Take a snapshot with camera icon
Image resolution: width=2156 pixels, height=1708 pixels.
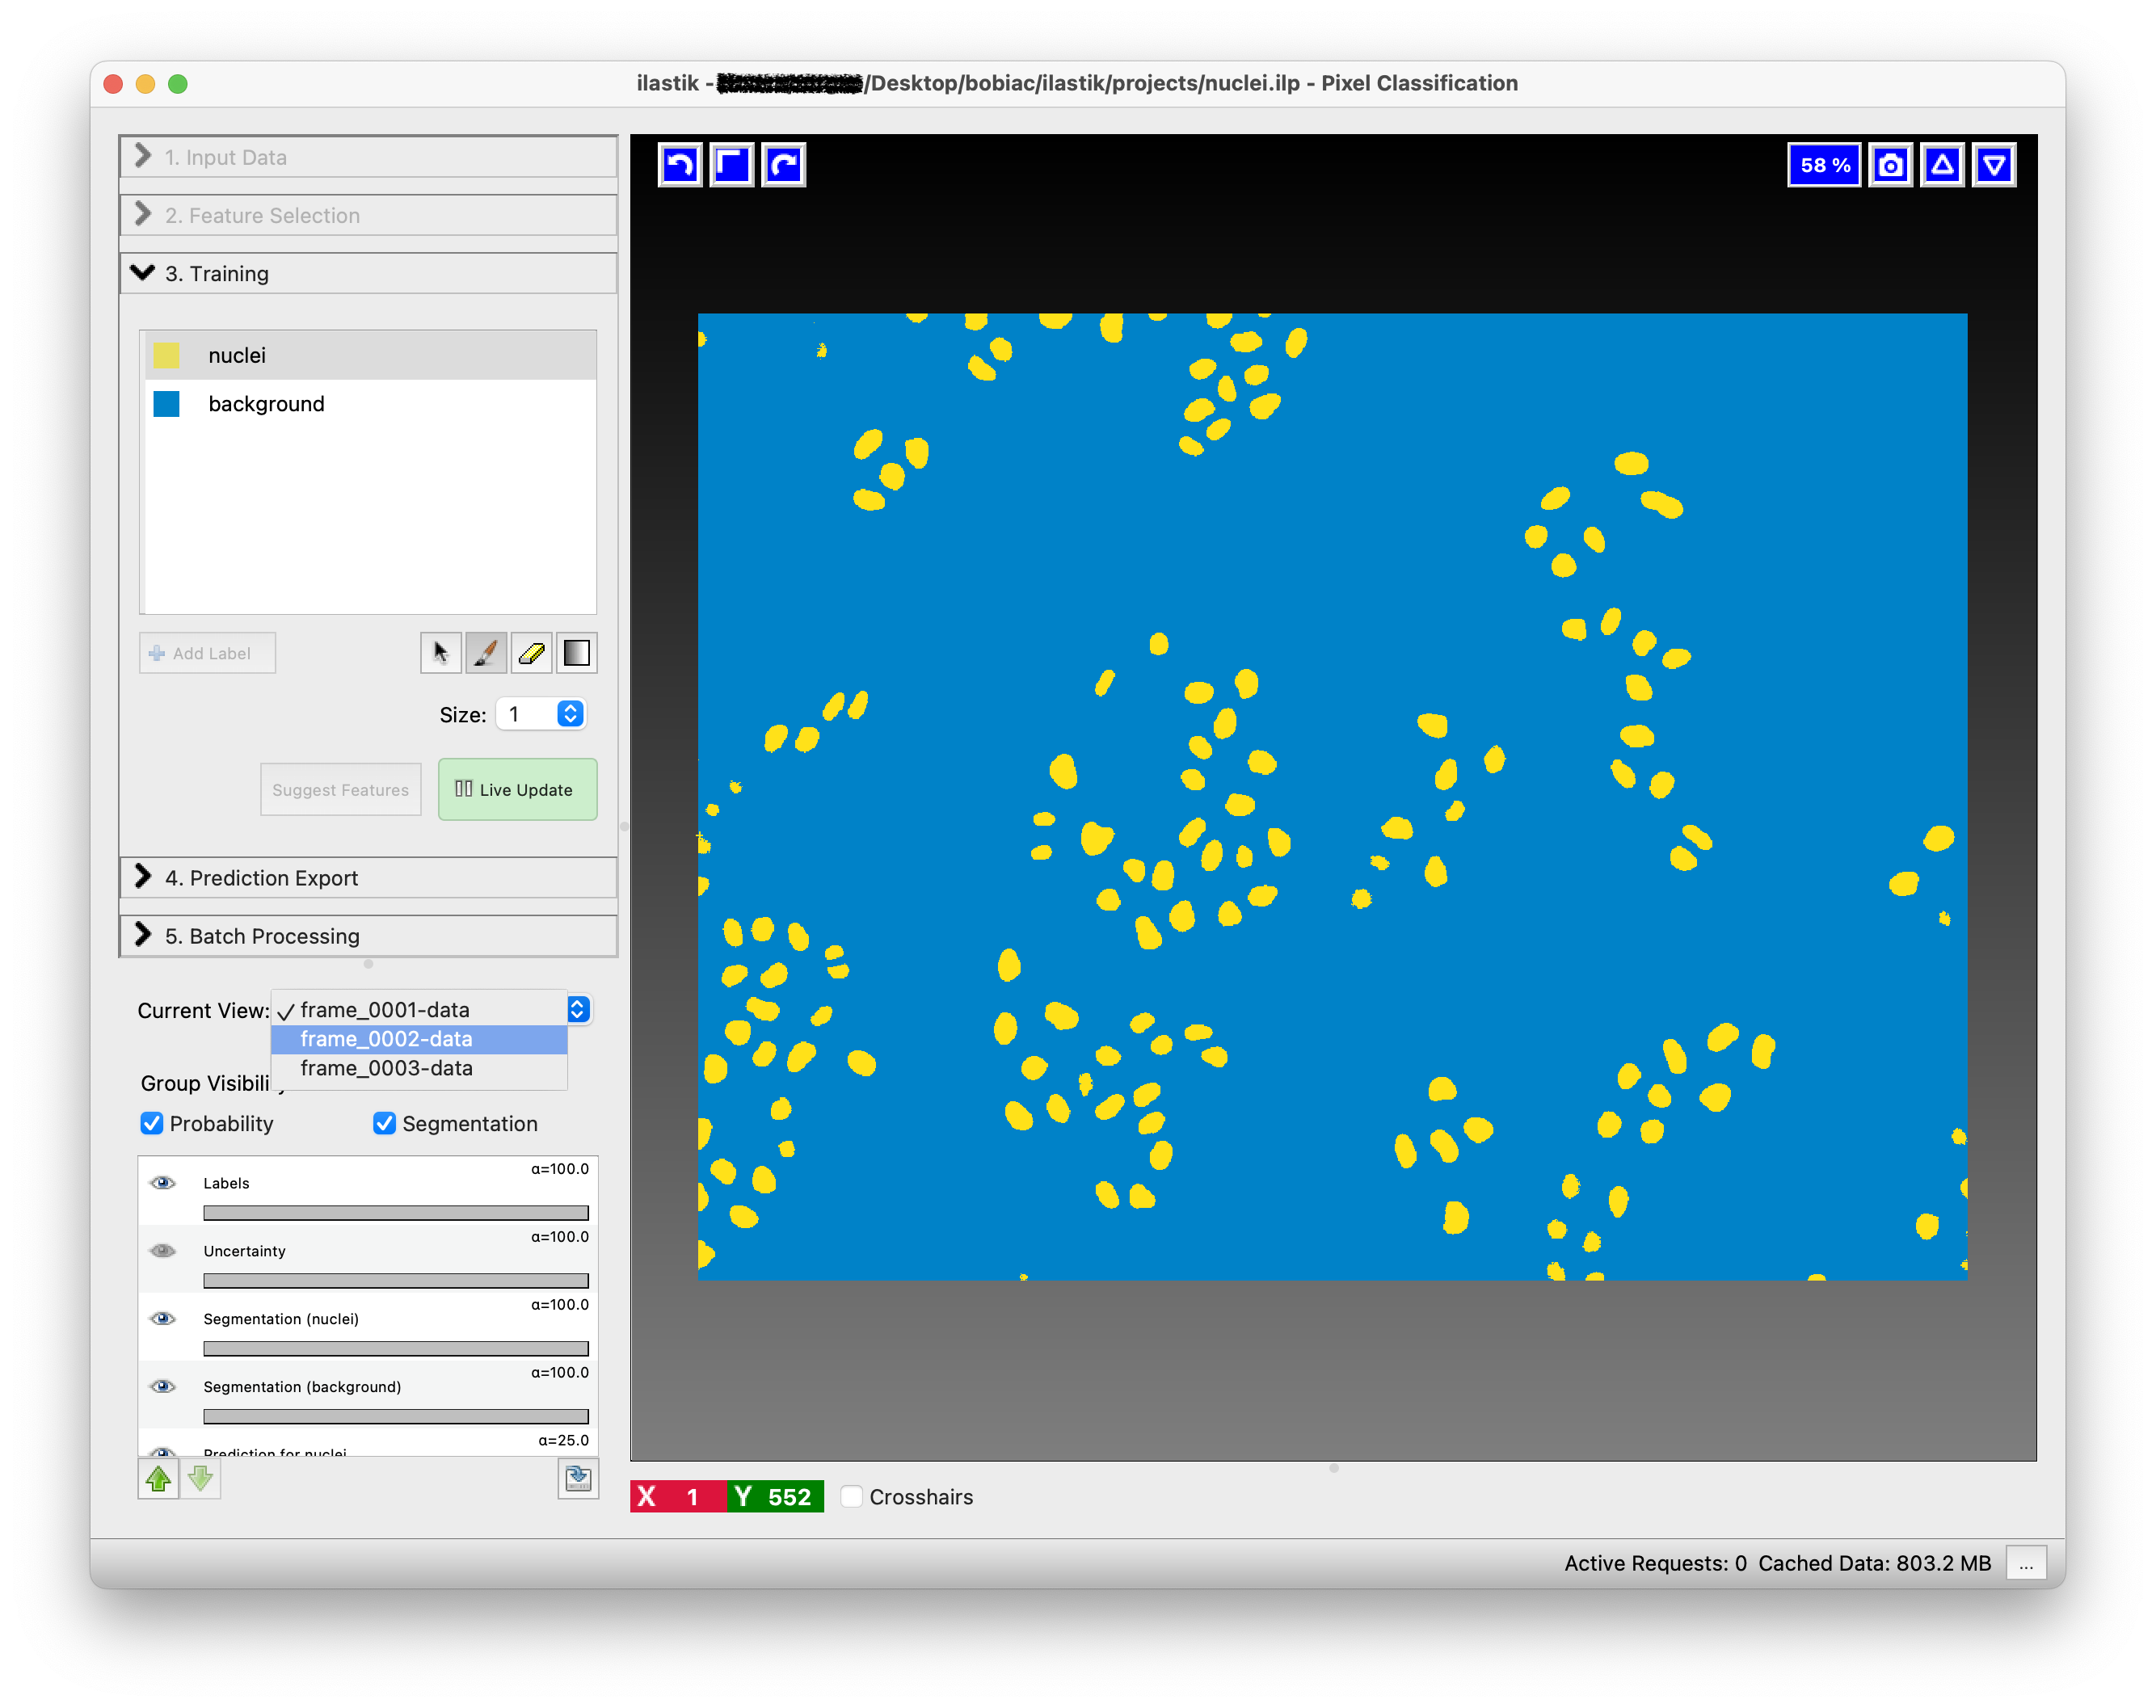pyautogui.click(x=1890, y=165)
